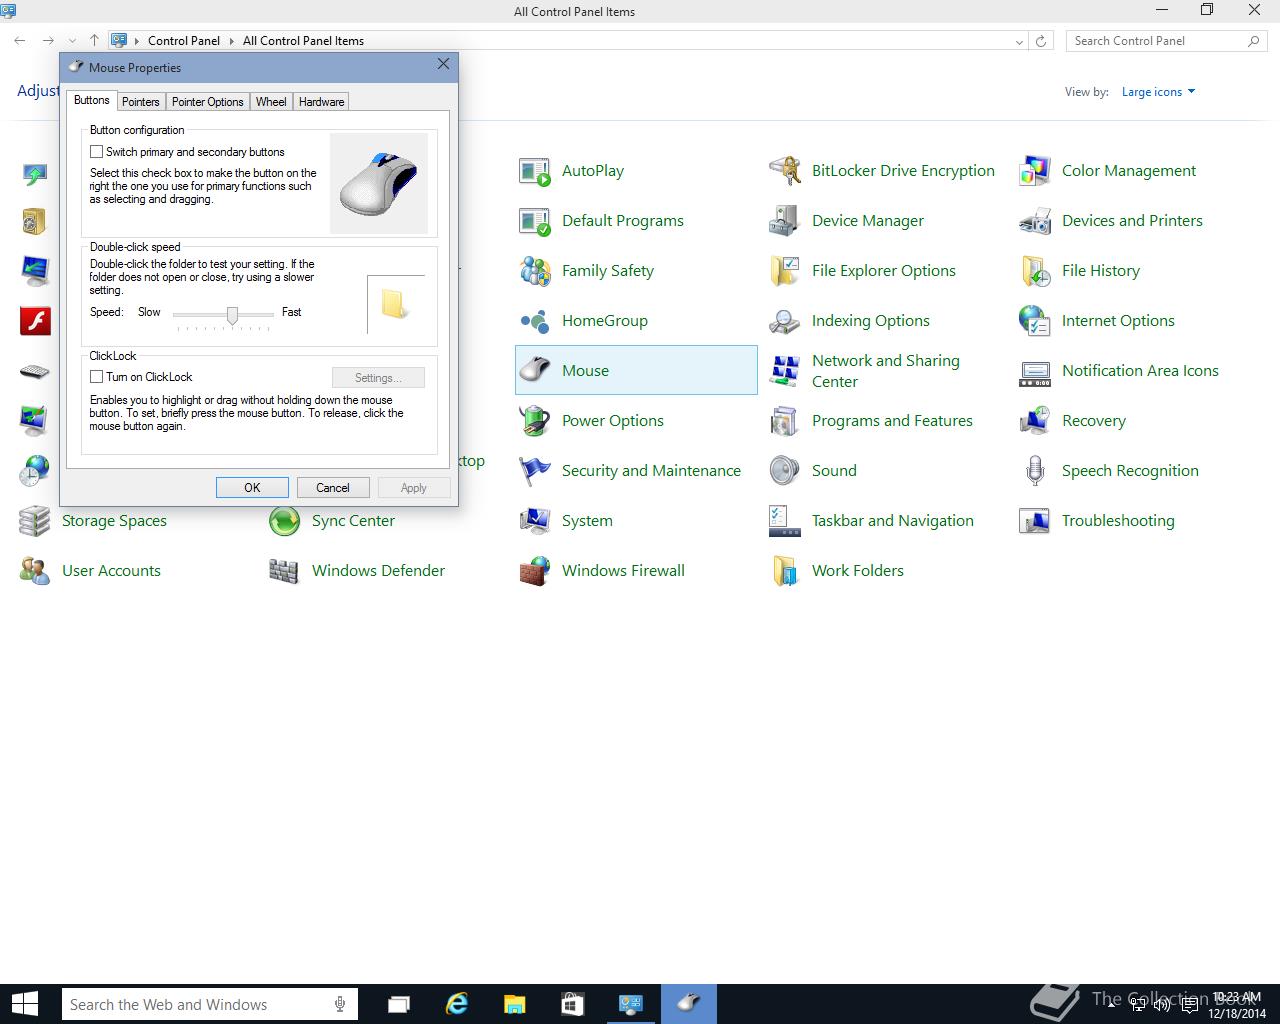The height and width of the screenshot is (1024, 1280).
Task: Open HomeGroup icon
Action: (535, 321)
